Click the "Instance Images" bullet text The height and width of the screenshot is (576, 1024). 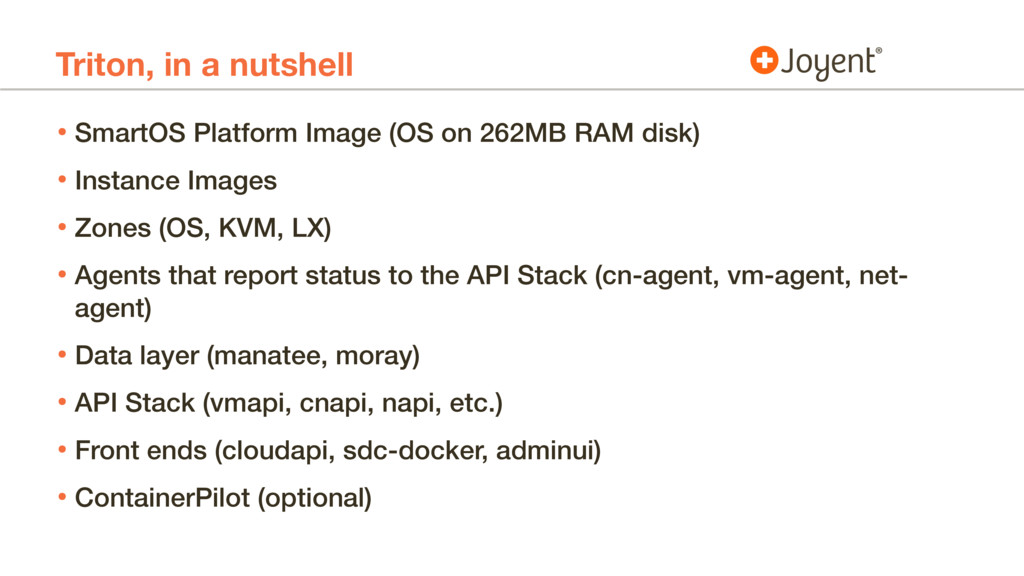pyautogui.click(x=175, y=181)
